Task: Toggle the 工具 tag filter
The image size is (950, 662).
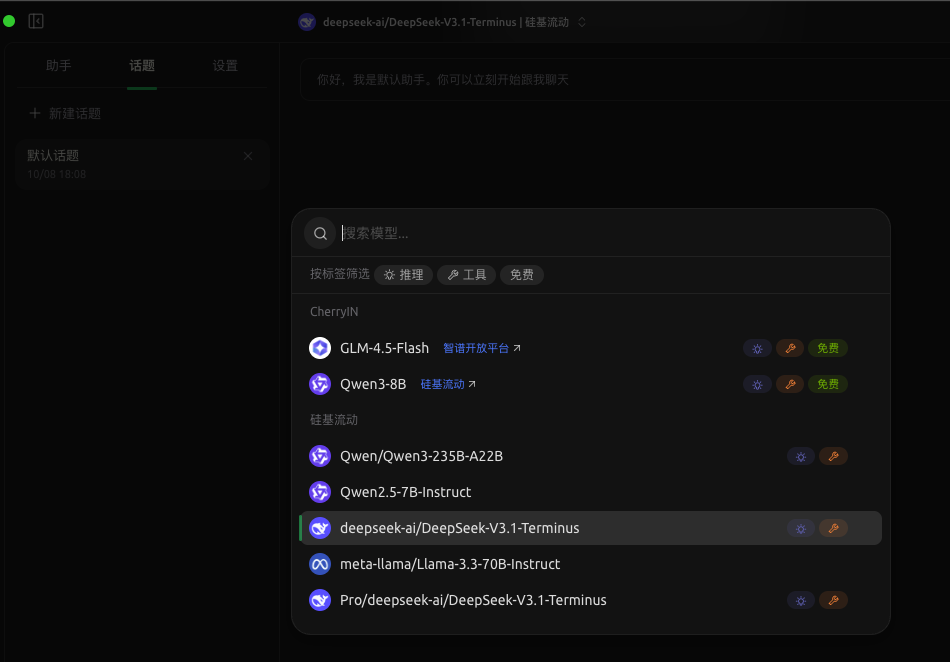Action: 467,275
